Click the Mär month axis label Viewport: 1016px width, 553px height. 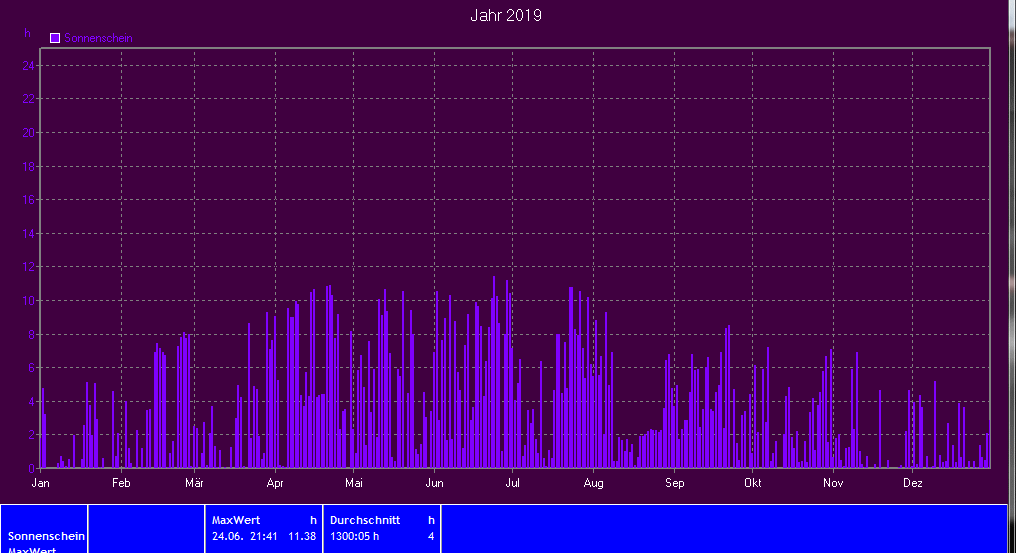click(194, 484)
